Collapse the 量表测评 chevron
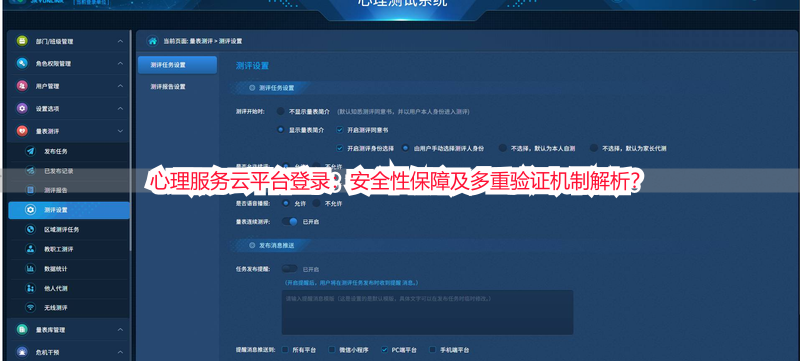 tap(120, 131)
